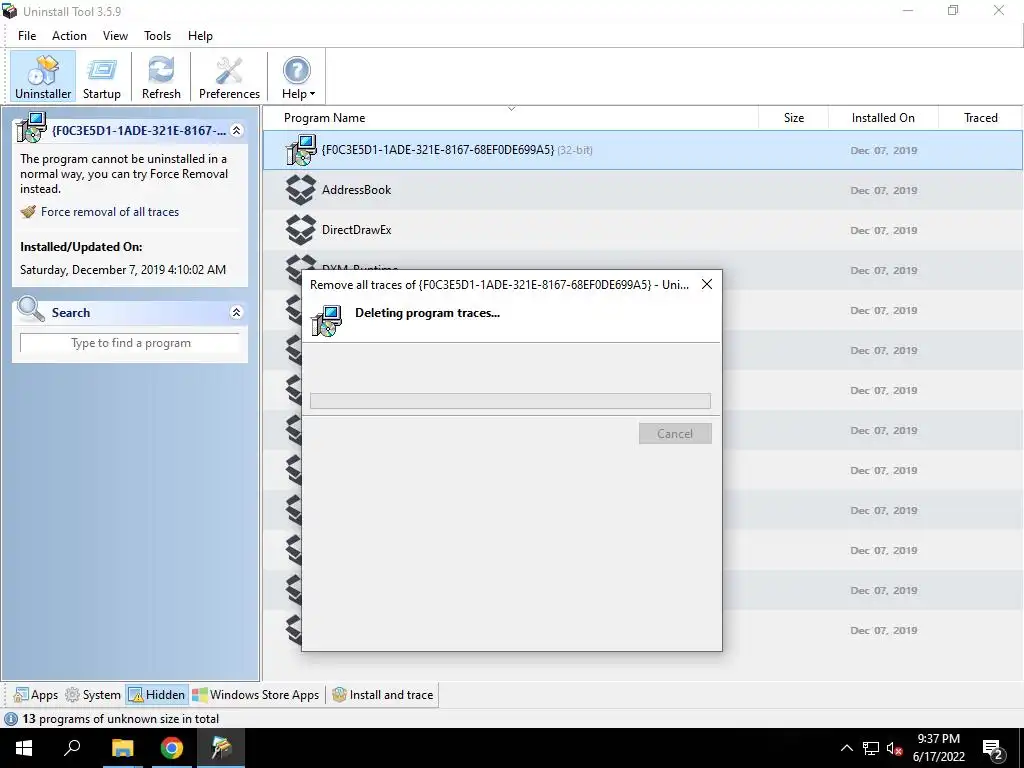Image resolution: width=1024 pixels, height=768 pixels.
Task: Open the Windows Store Apps tab
Action: (x=255, y=695)
